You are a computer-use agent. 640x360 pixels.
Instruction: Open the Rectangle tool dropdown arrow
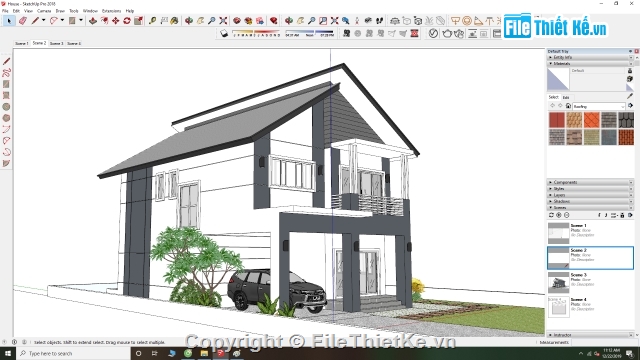(81, 20)
